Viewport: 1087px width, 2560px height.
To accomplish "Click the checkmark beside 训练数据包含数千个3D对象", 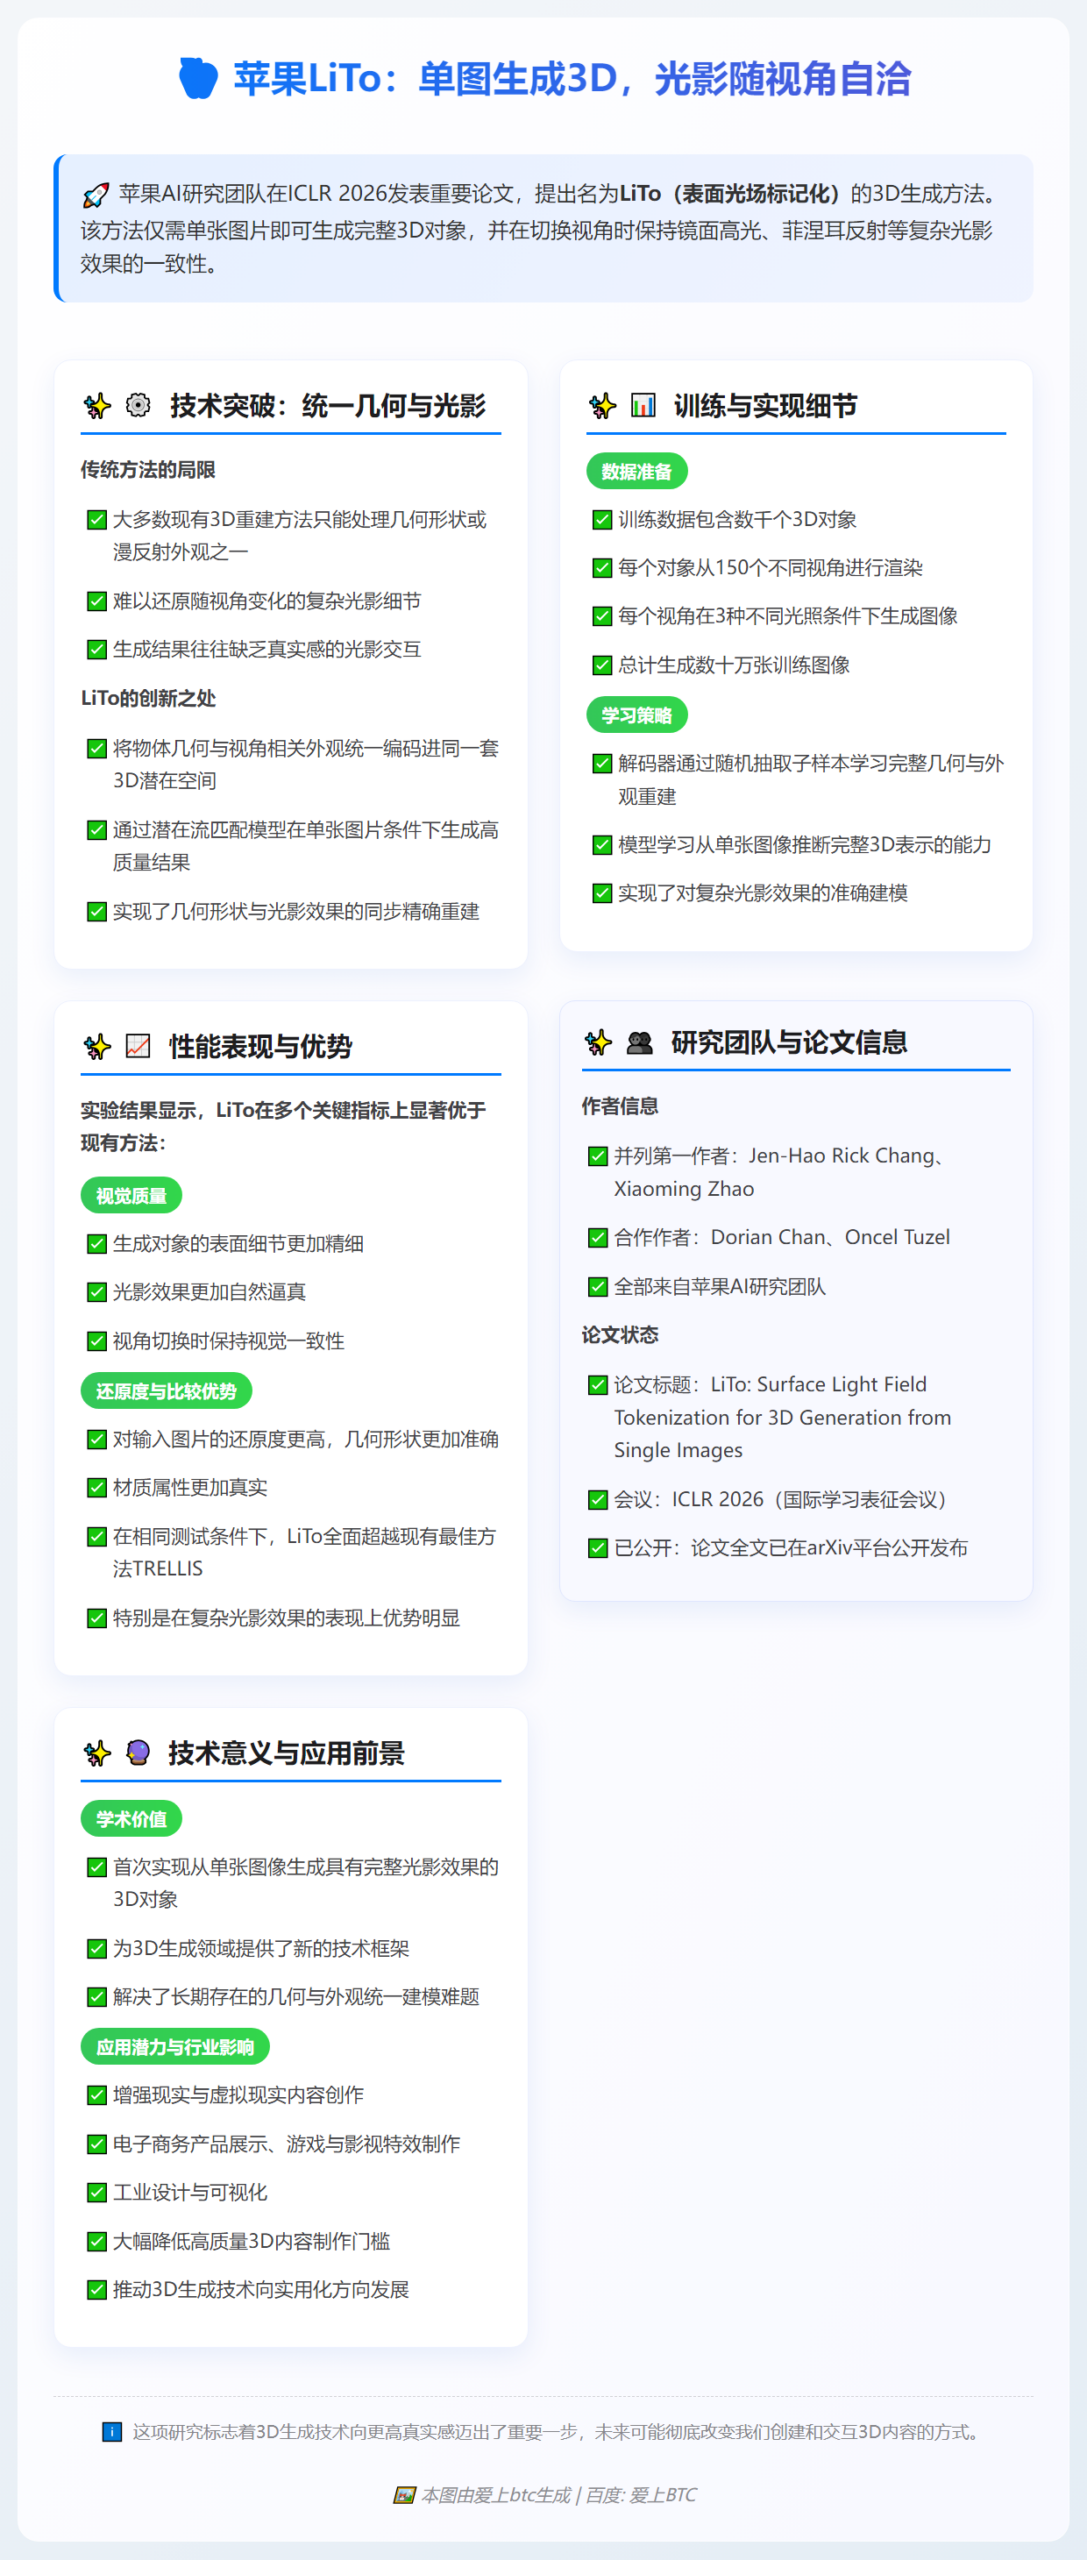I will [x=602, y=519].
